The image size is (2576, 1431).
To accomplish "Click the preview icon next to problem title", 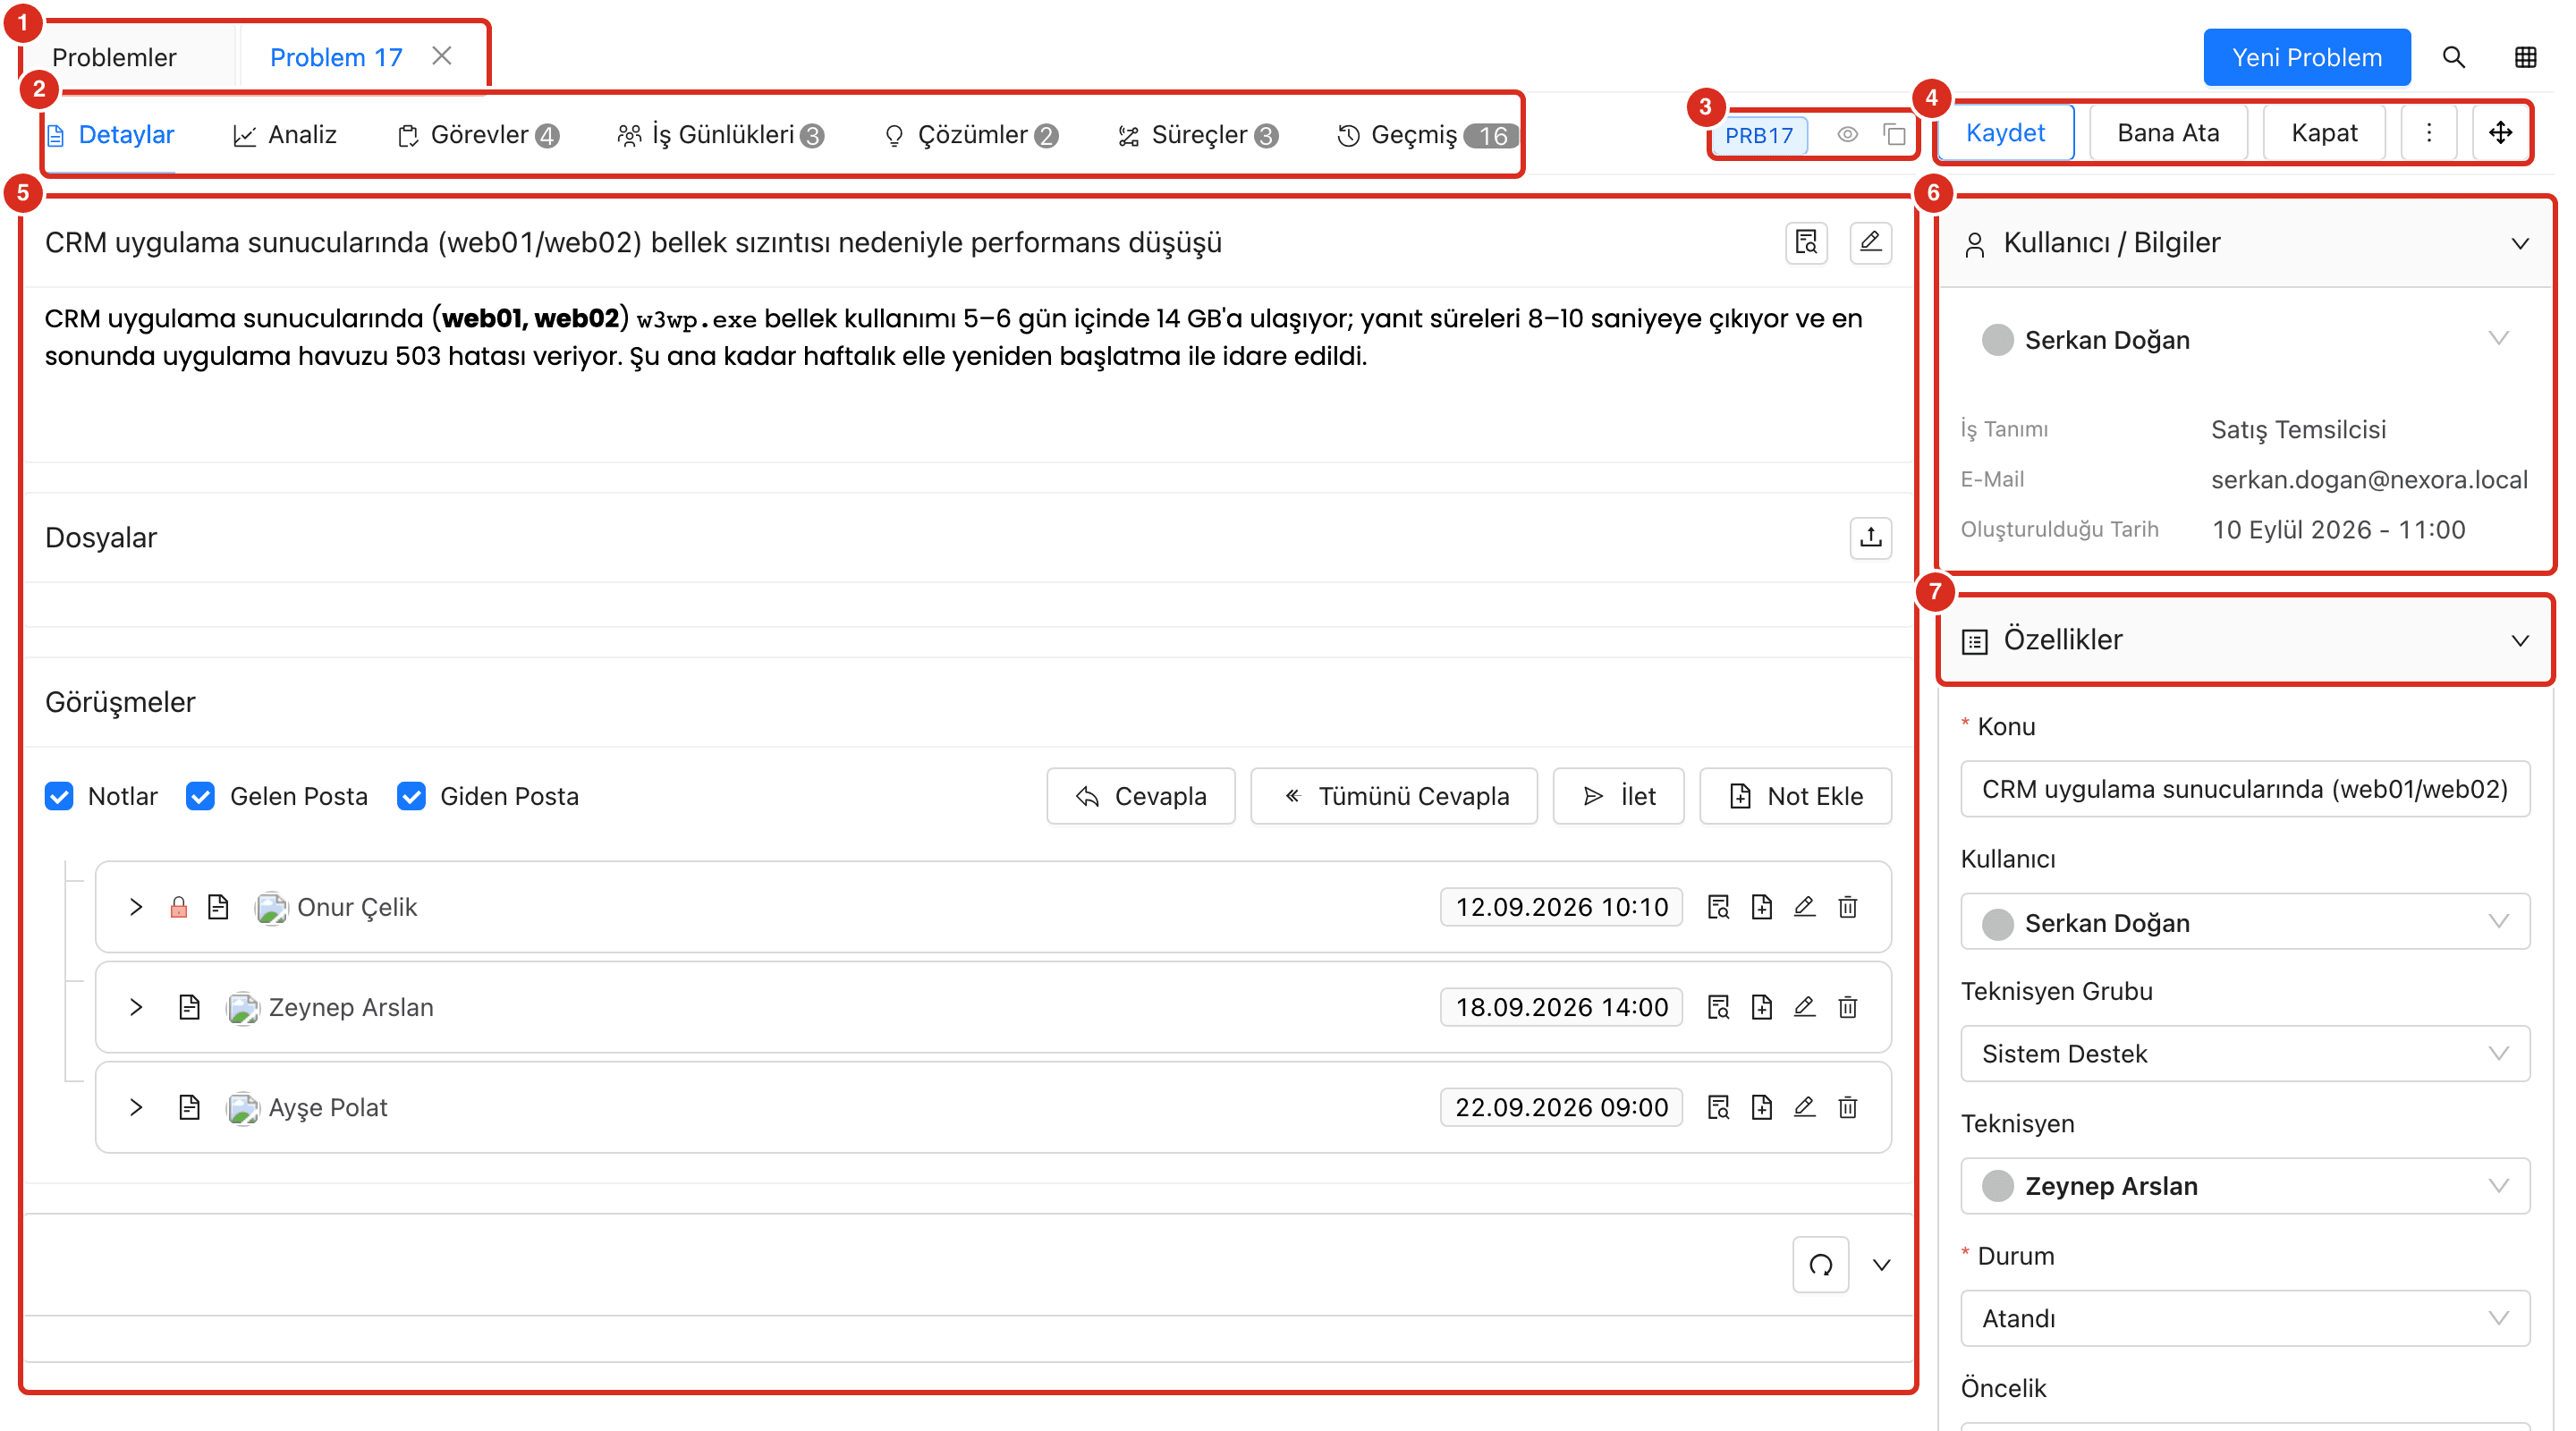I will coord(1806,242).
